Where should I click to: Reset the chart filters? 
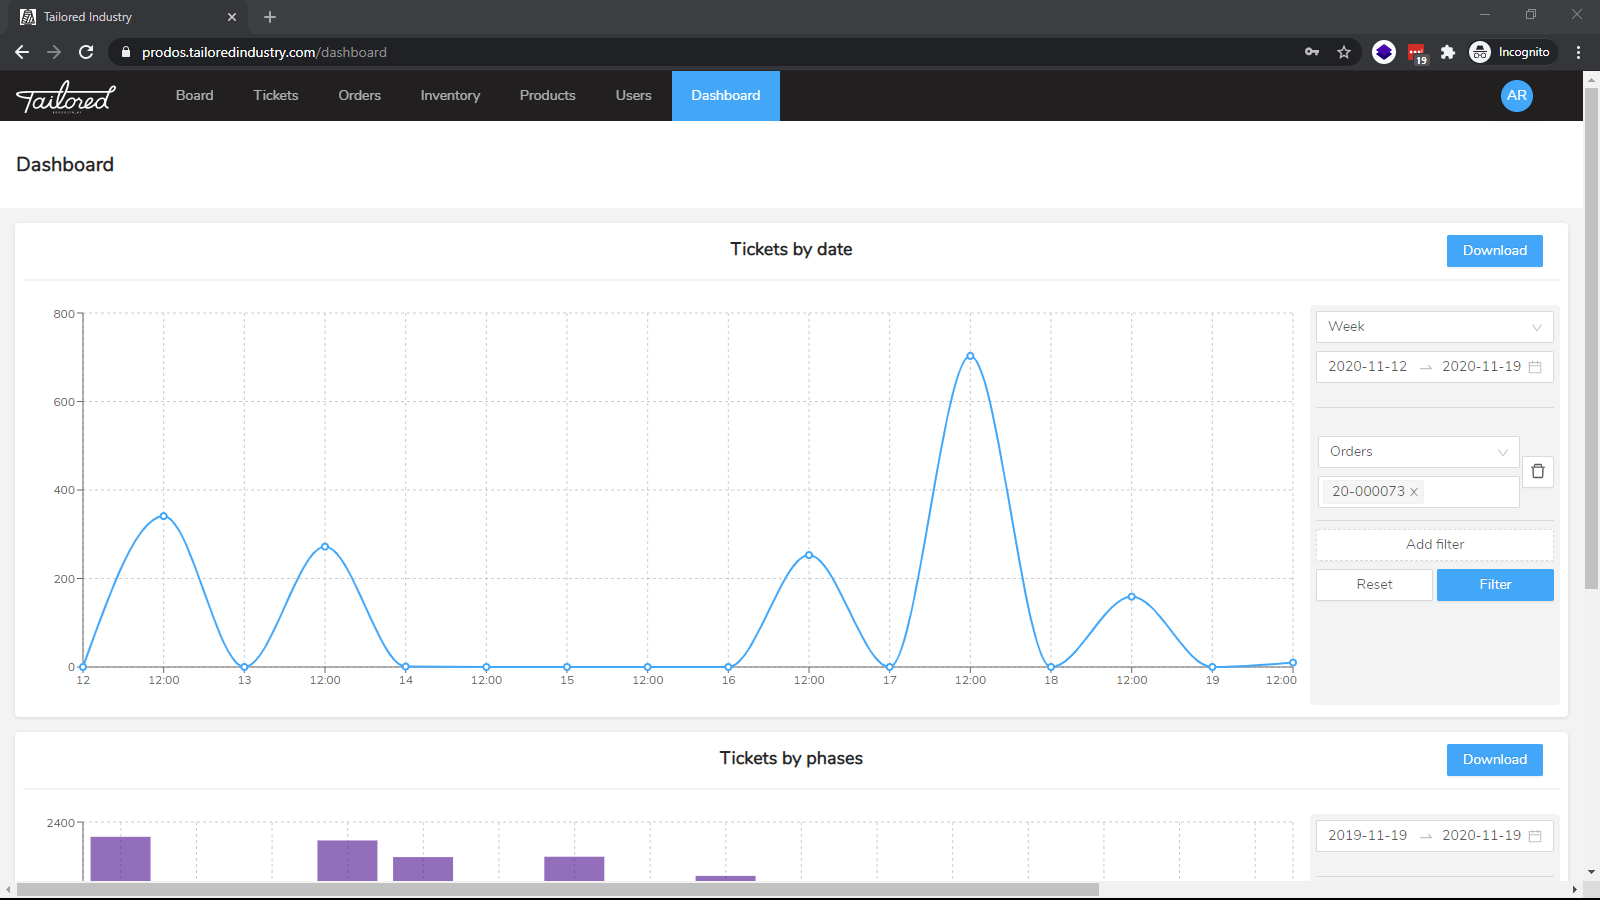pos(1374,585)
